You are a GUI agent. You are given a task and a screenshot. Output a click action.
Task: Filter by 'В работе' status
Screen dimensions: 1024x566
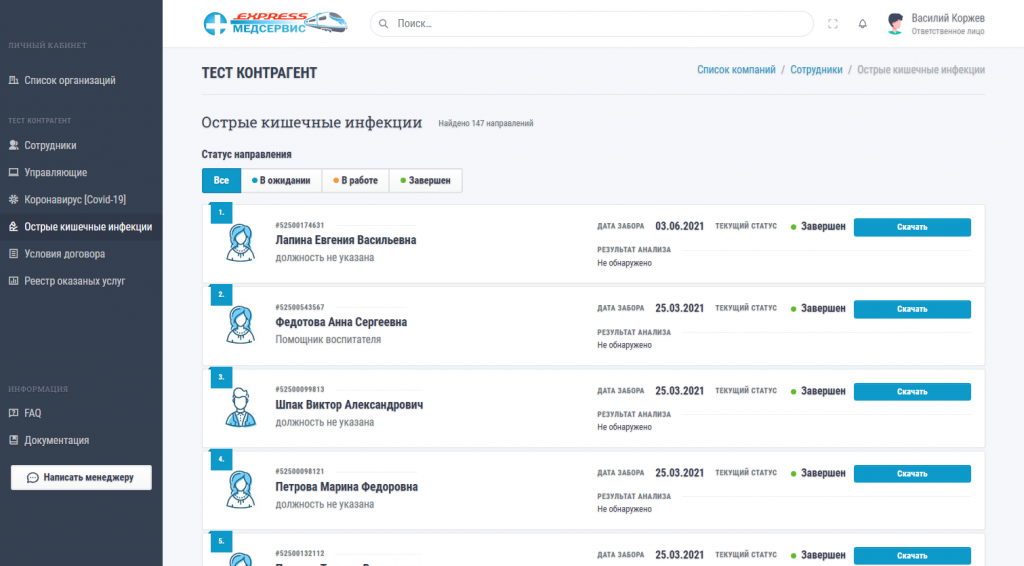pyautogui.click(x=355, y=181)
